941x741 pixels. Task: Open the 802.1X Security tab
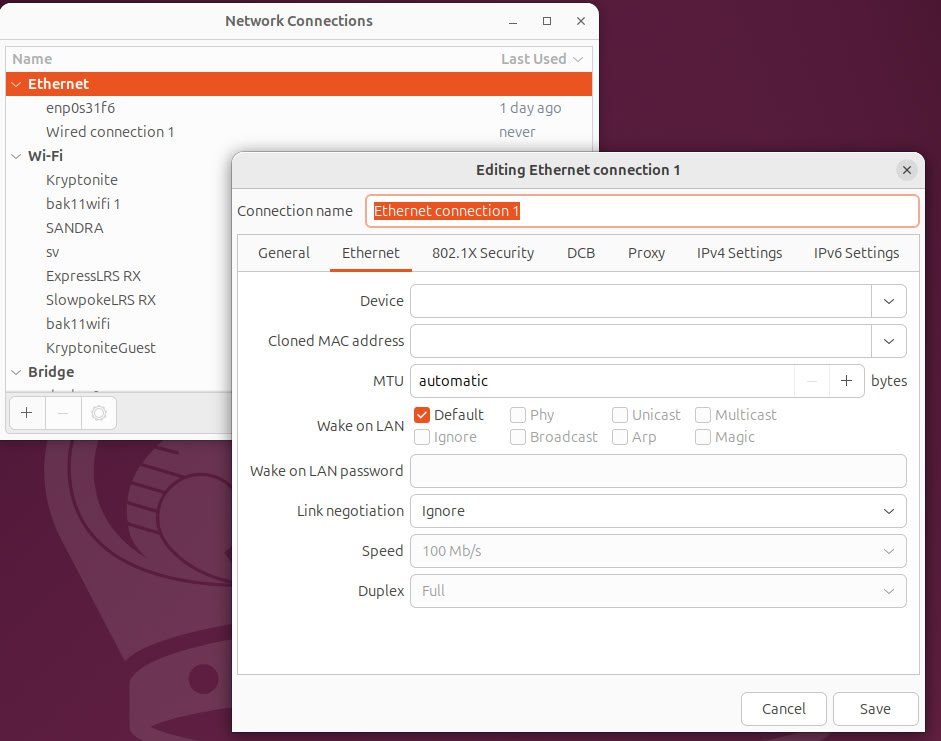483,253
